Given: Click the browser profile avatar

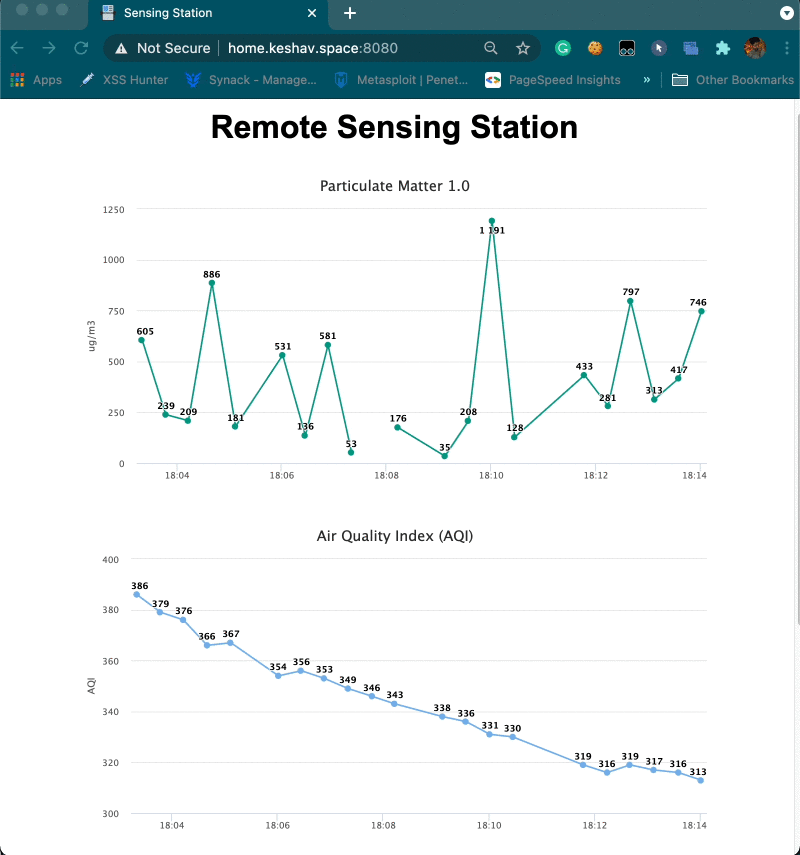Looking at the screenshot, I should (753, 47).
